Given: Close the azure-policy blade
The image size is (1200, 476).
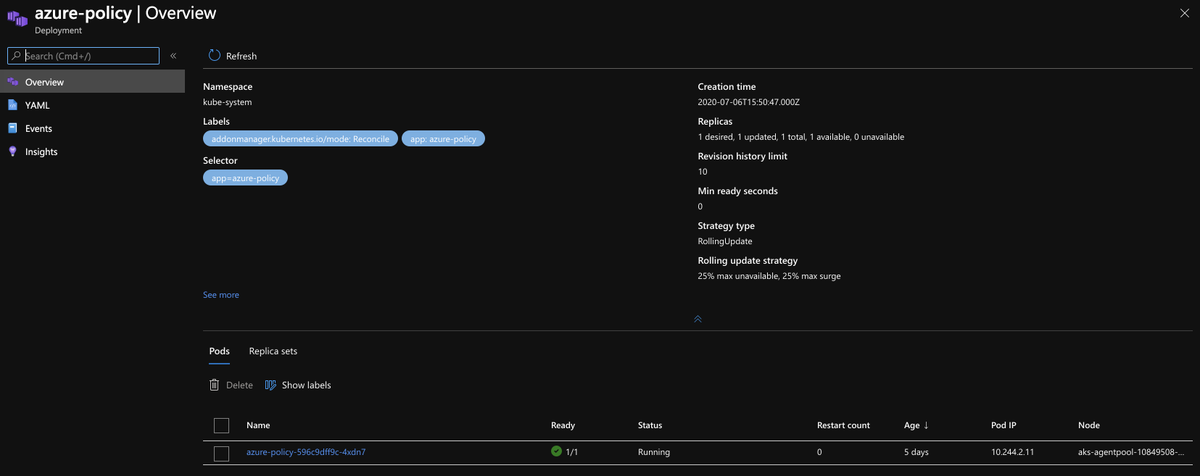Looking at the screenshot, I should (x=1184, y=12).
